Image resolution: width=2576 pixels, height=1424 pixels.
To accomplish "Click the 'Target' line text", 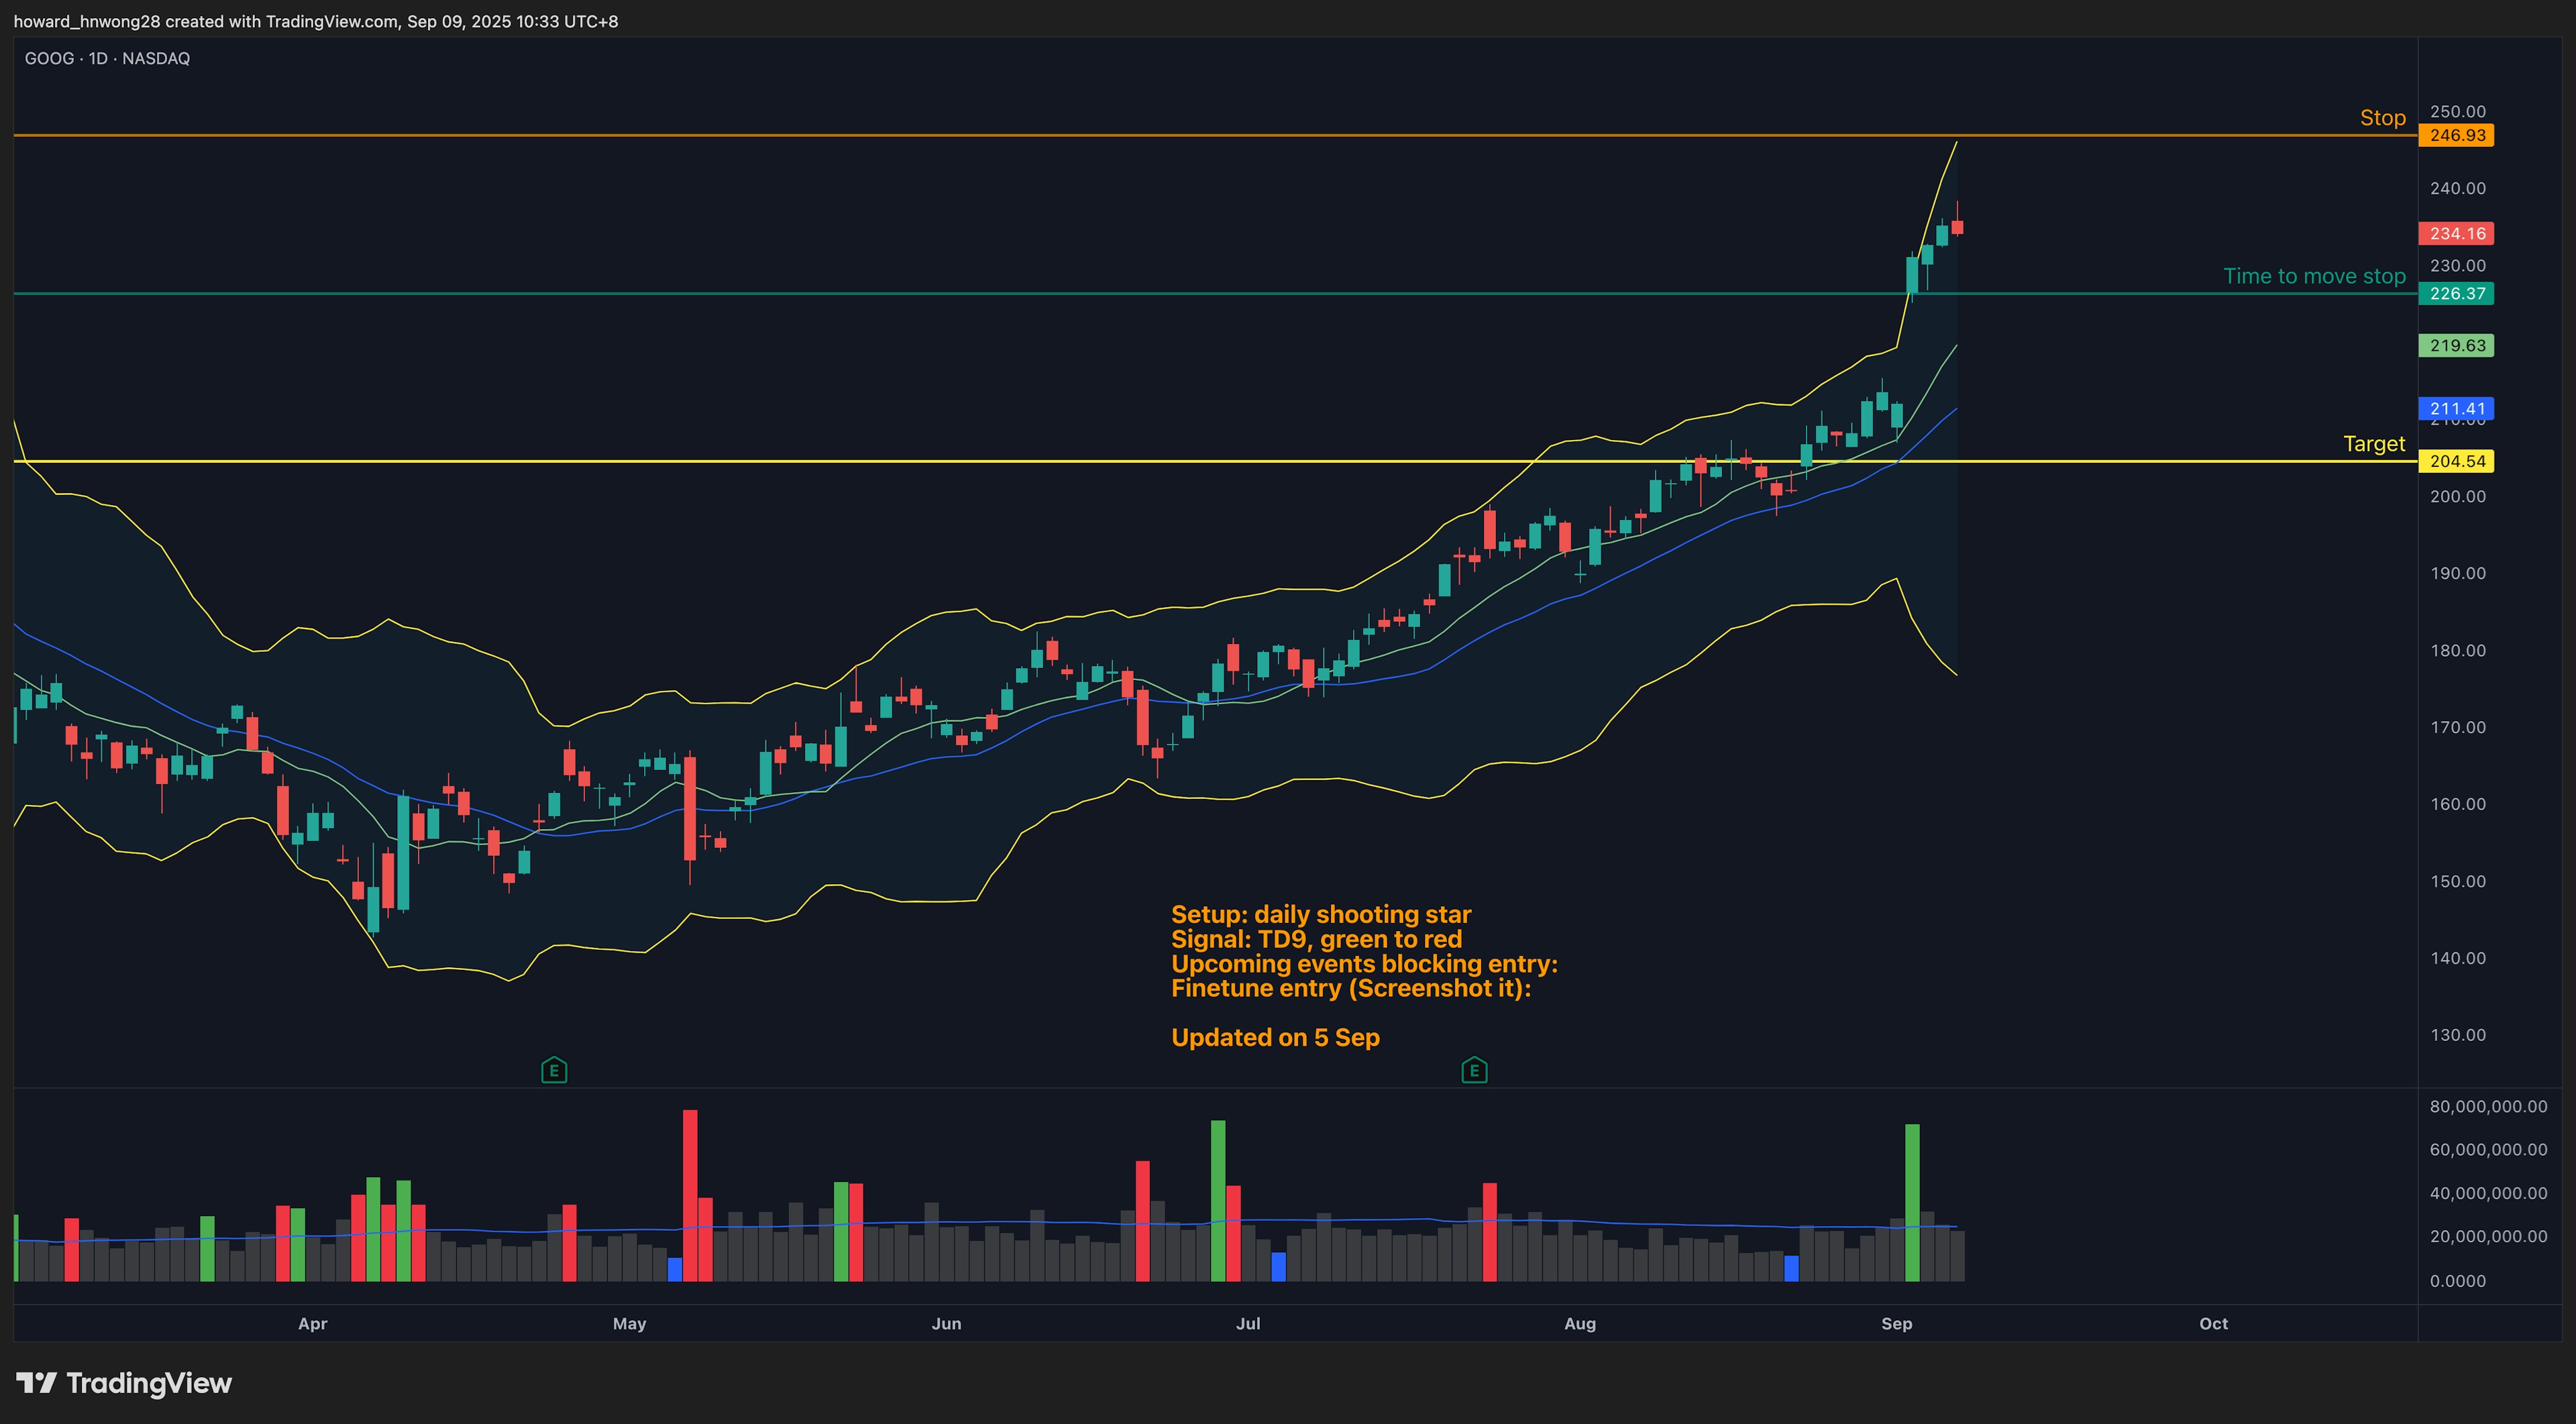I will coord(2374,444).
